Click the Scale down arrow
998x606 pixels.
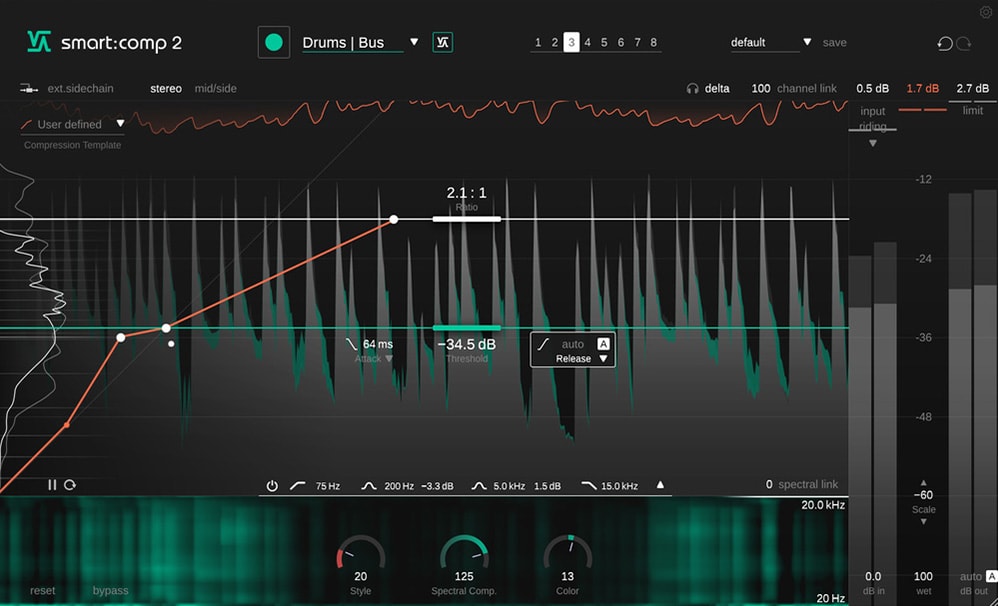point(924,522)
